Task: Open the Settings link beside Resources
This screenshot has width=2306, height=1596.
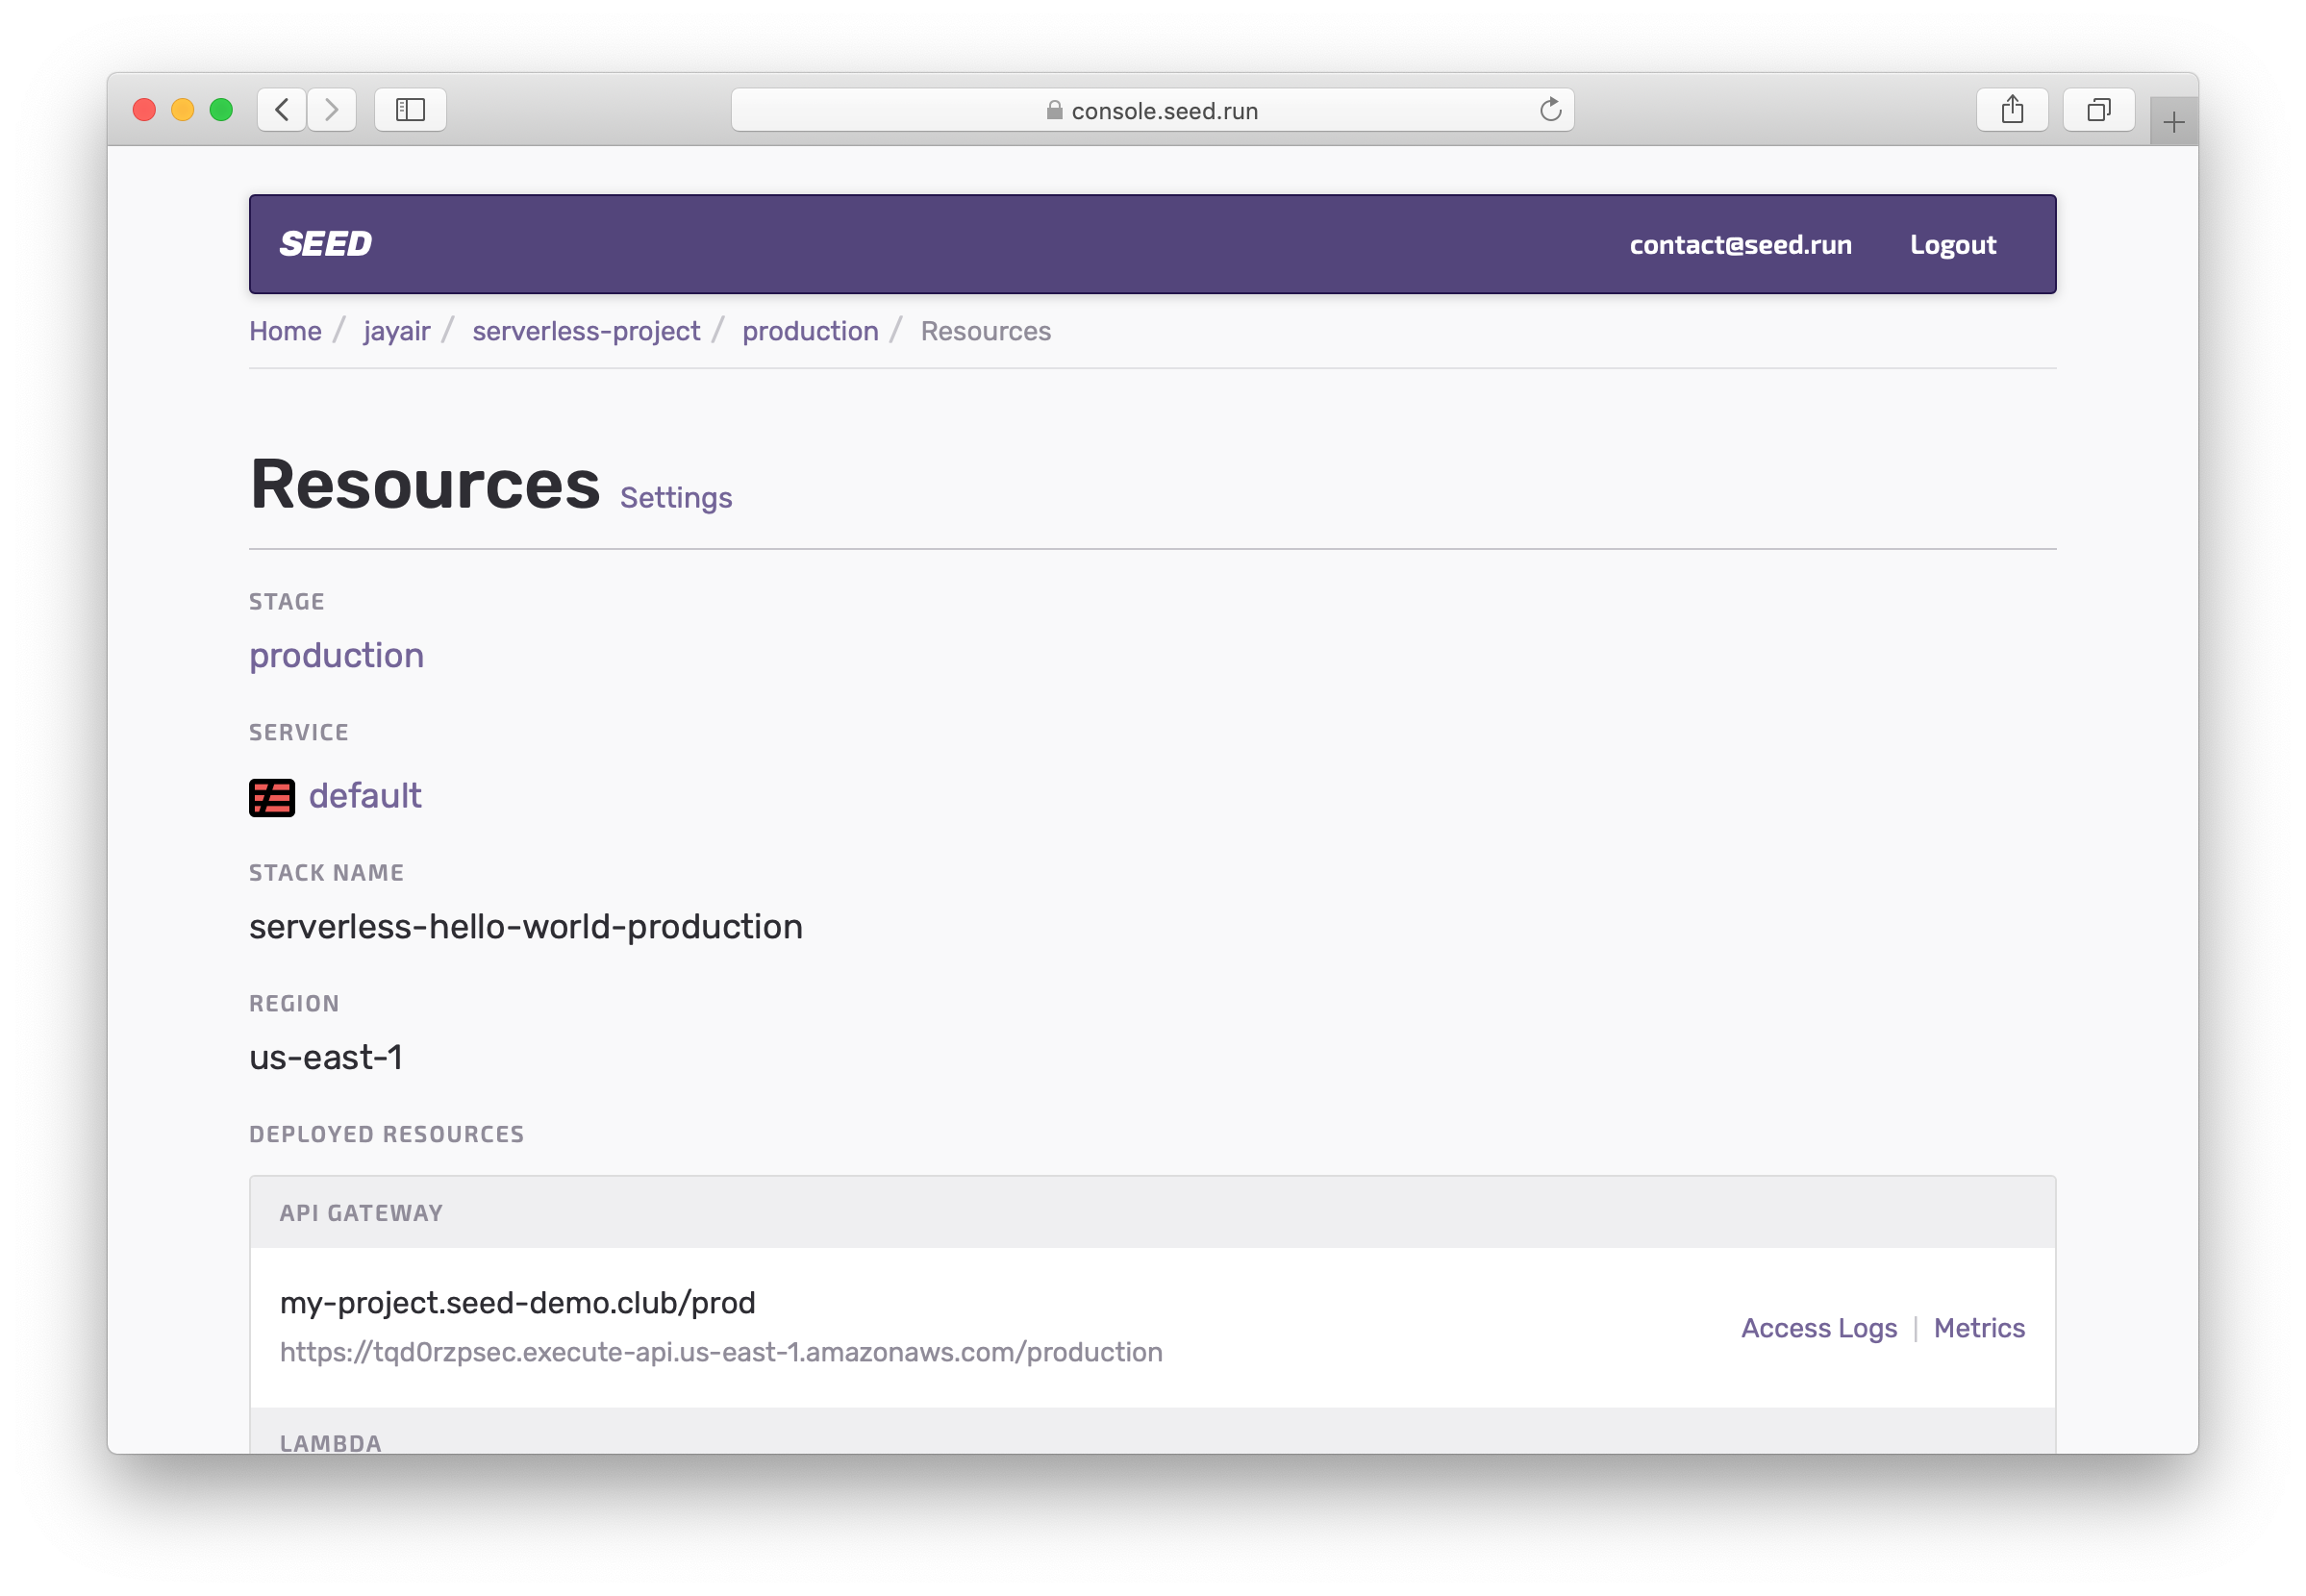Action: coord(676,498)
